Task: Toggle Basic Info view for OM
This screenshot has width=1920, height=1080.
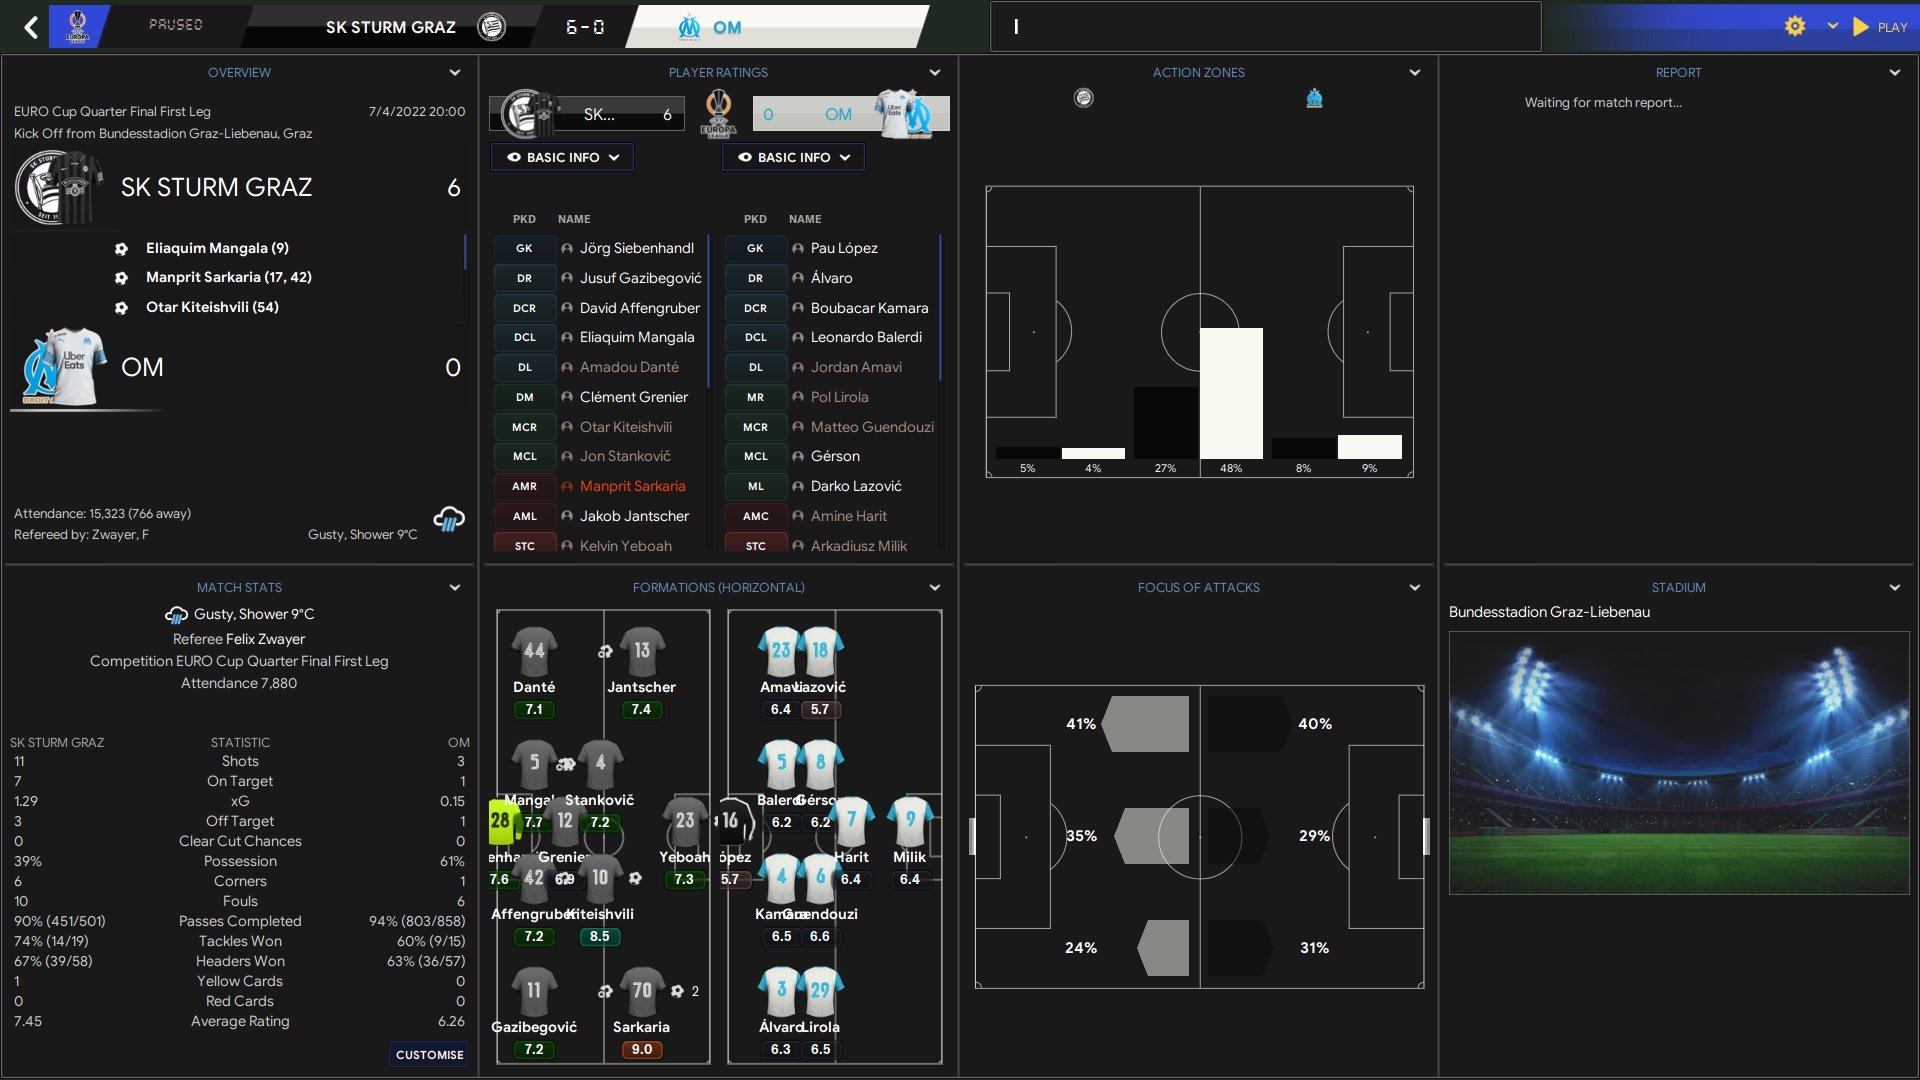Action: click(793, 157)
